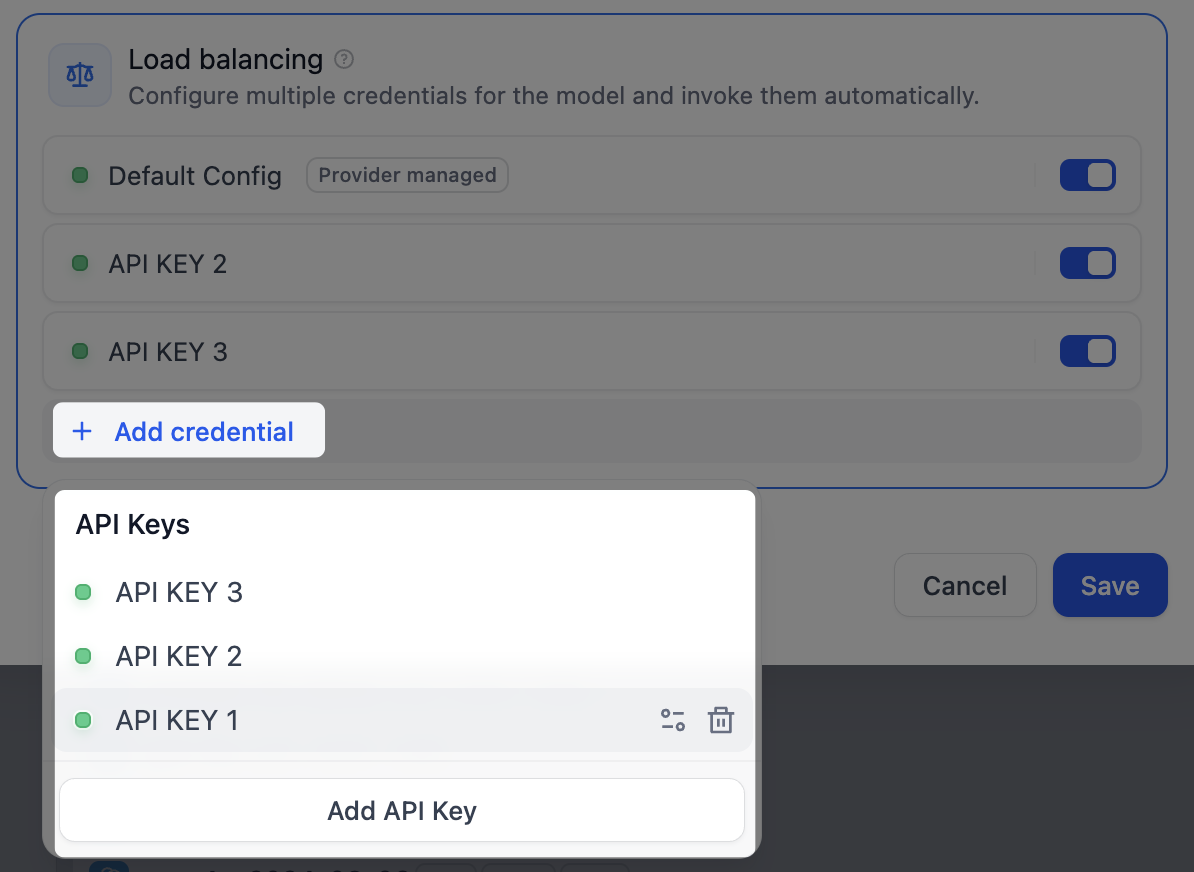Select API KEY 1 entry
The height and width of the screenshot is (872, 1194).
point(177,720)
